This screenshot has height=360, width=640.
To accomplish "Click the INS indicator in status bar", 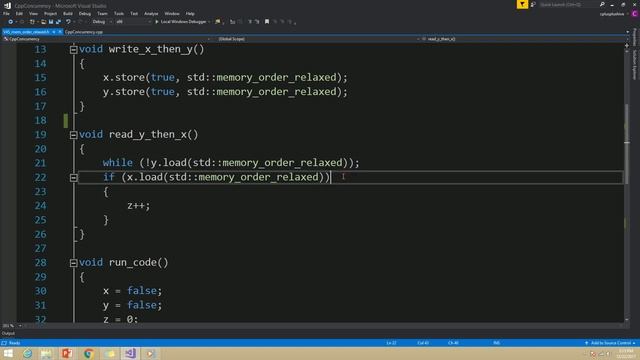I will (x=497, y=343).
